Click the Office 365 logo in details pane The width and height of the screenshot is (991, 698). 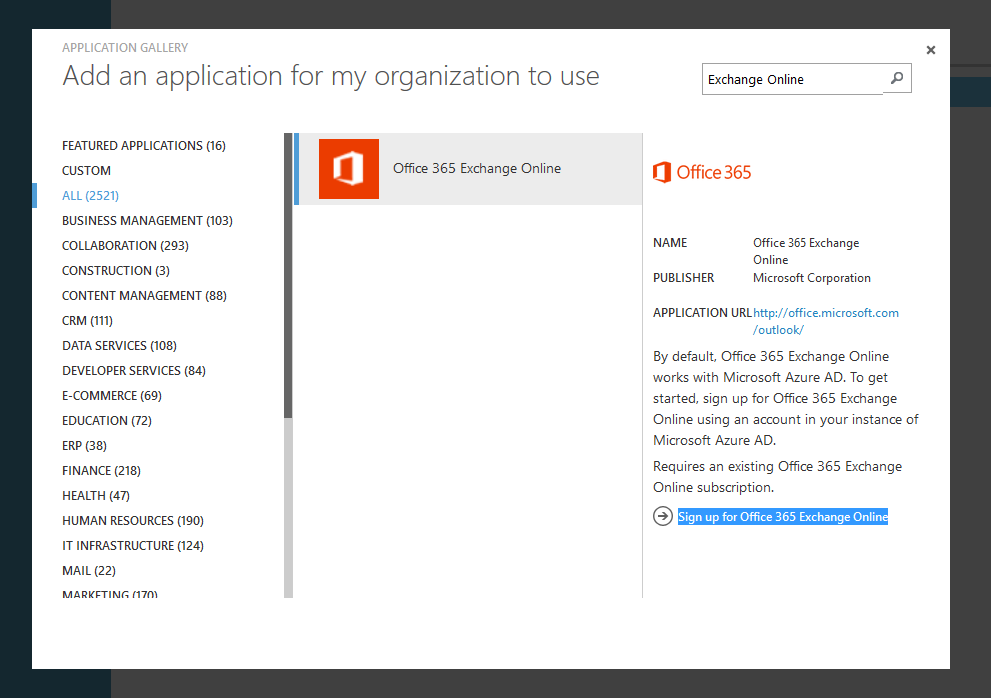pyautogui.click(x=702, y=172)
